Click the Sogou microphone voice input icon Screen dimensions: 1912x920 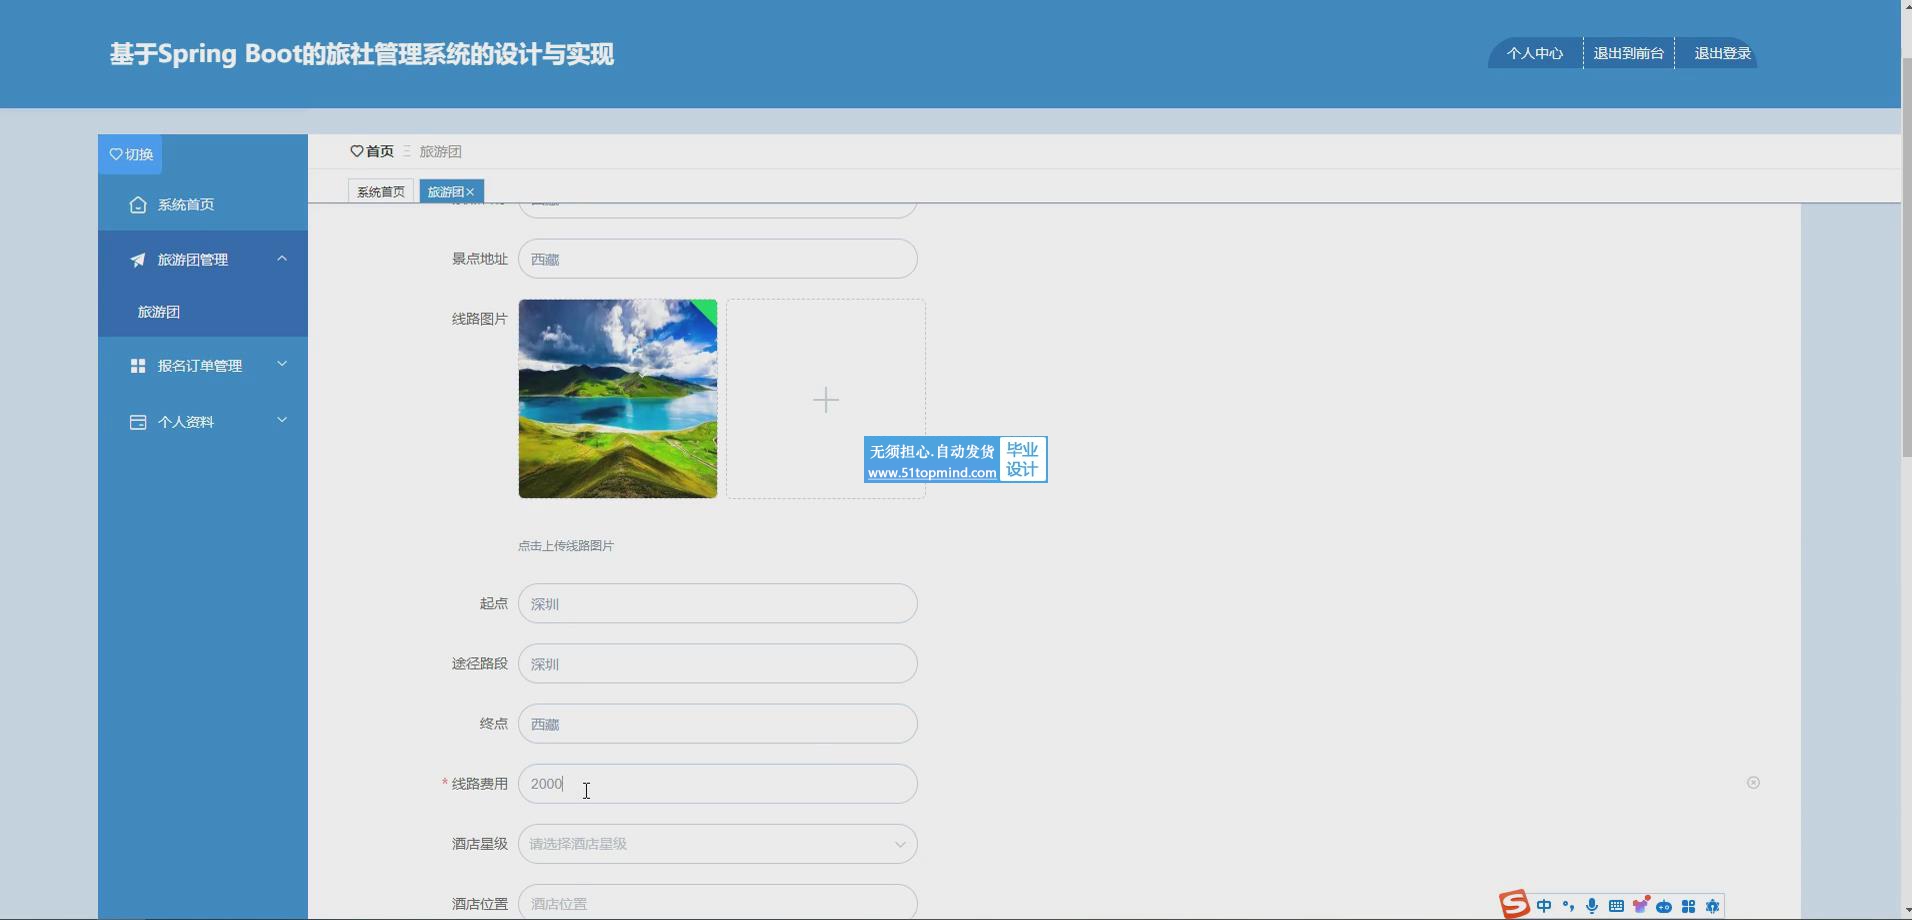tap(1592, 906)
